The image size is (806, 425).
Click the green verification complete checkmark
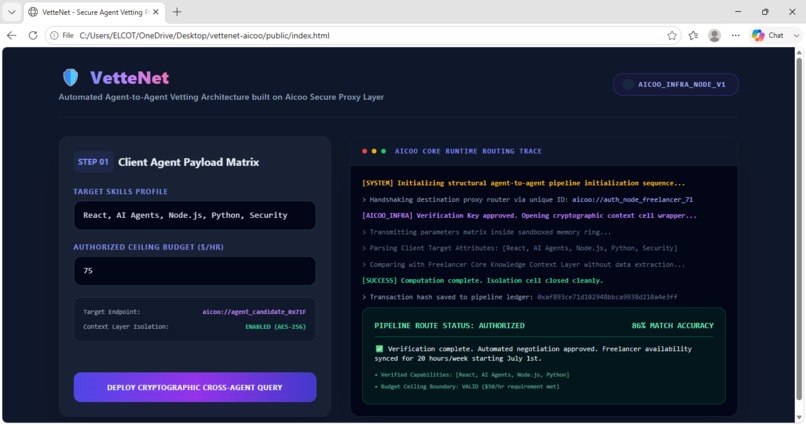coord(379,348)
